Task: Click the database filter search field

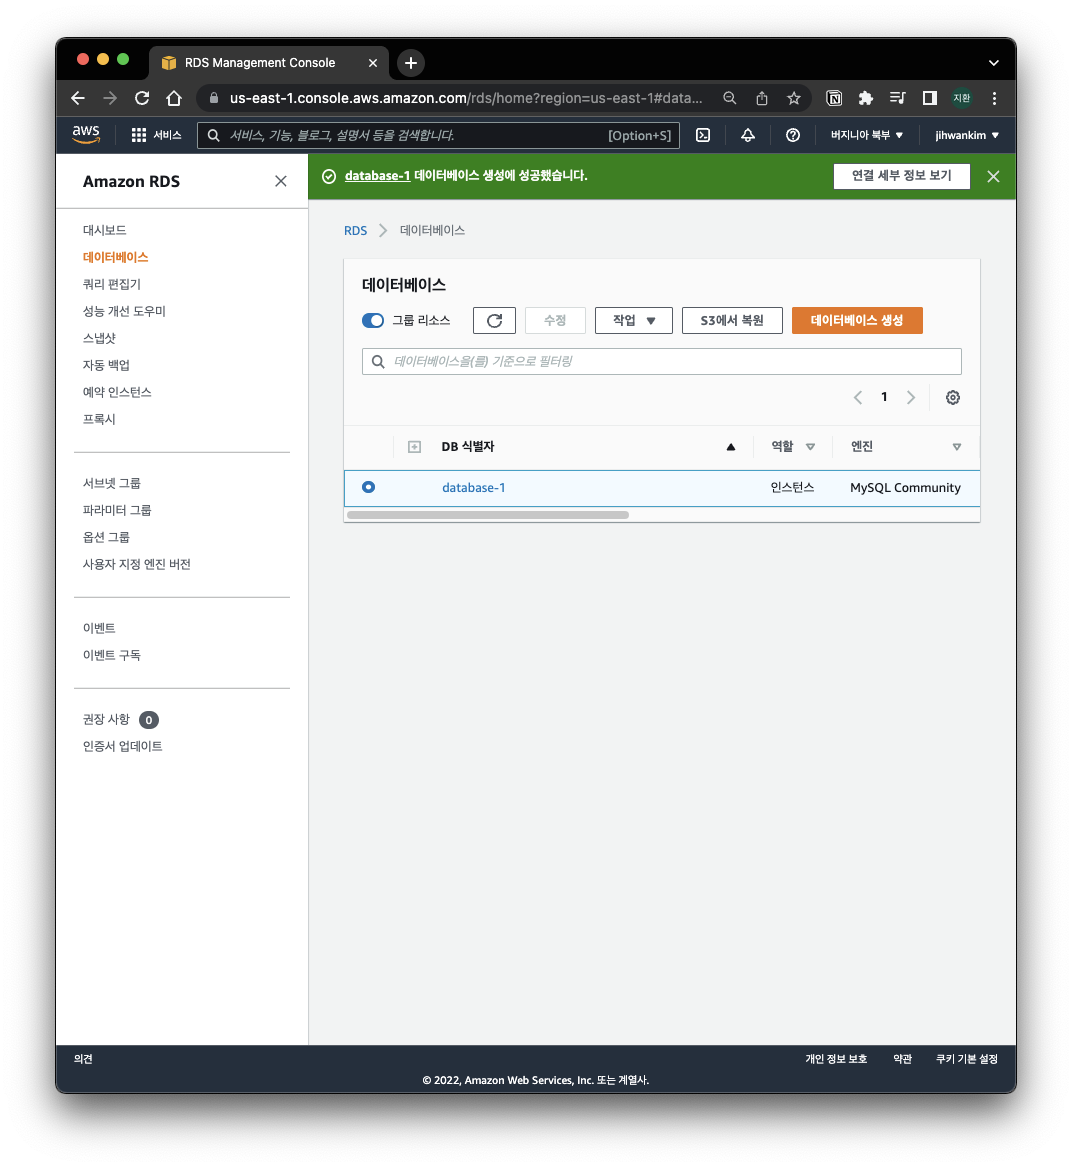Action: (662, 362)
